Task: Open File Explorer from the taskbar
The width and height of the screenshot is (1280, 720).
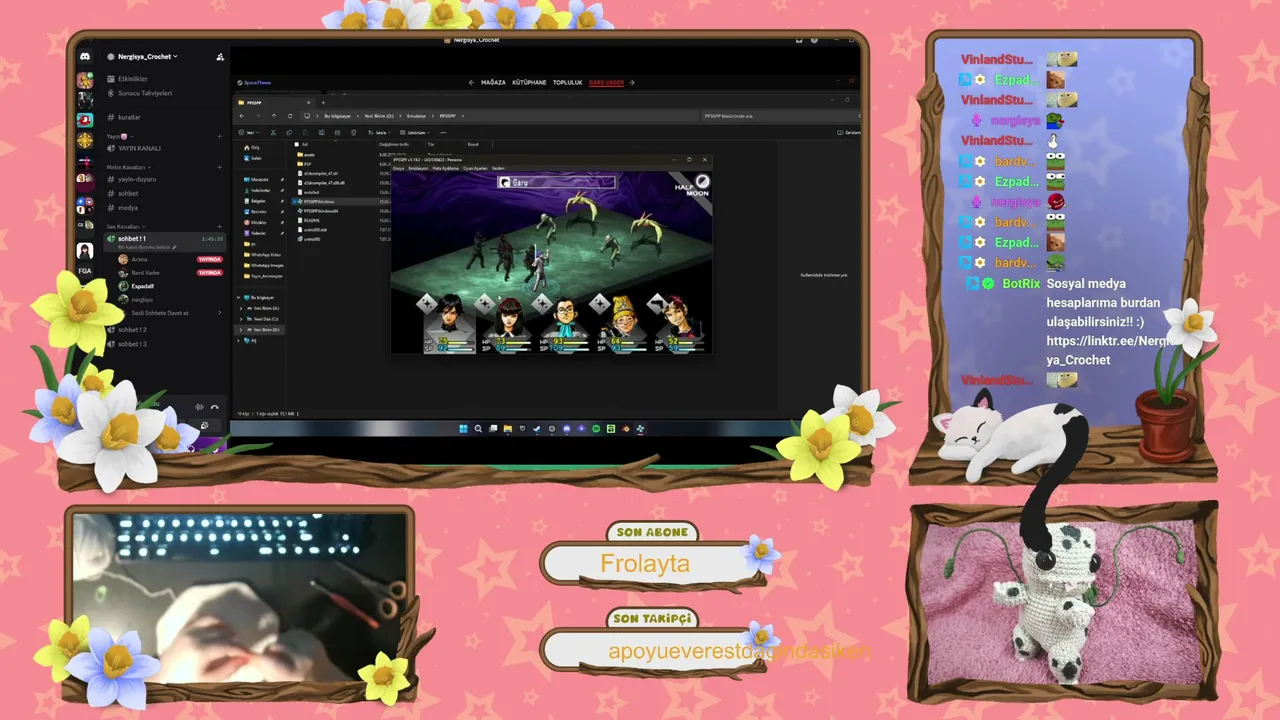Action: [508, 429]
